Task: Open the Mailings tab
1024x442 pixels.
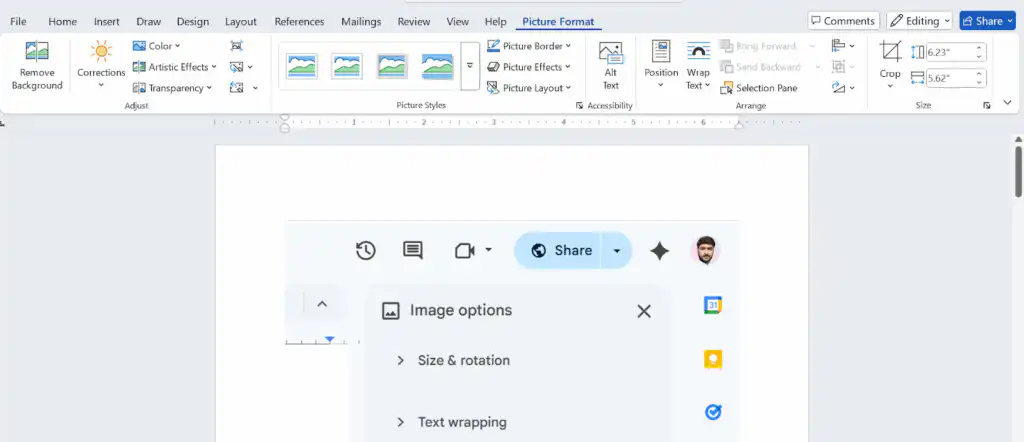Action: click(x=361, y=22)
